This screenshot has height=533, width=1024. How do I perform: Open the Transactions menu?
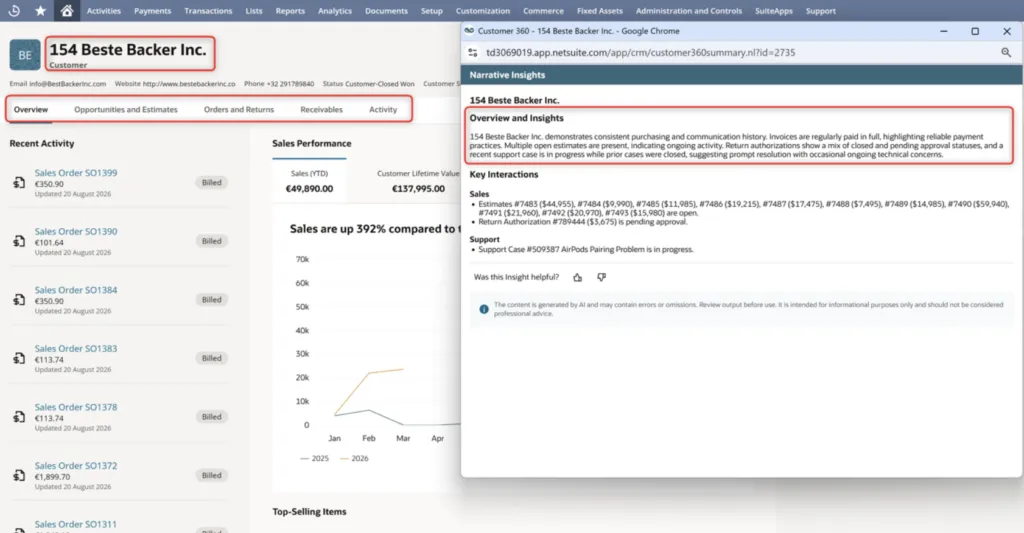208,11
